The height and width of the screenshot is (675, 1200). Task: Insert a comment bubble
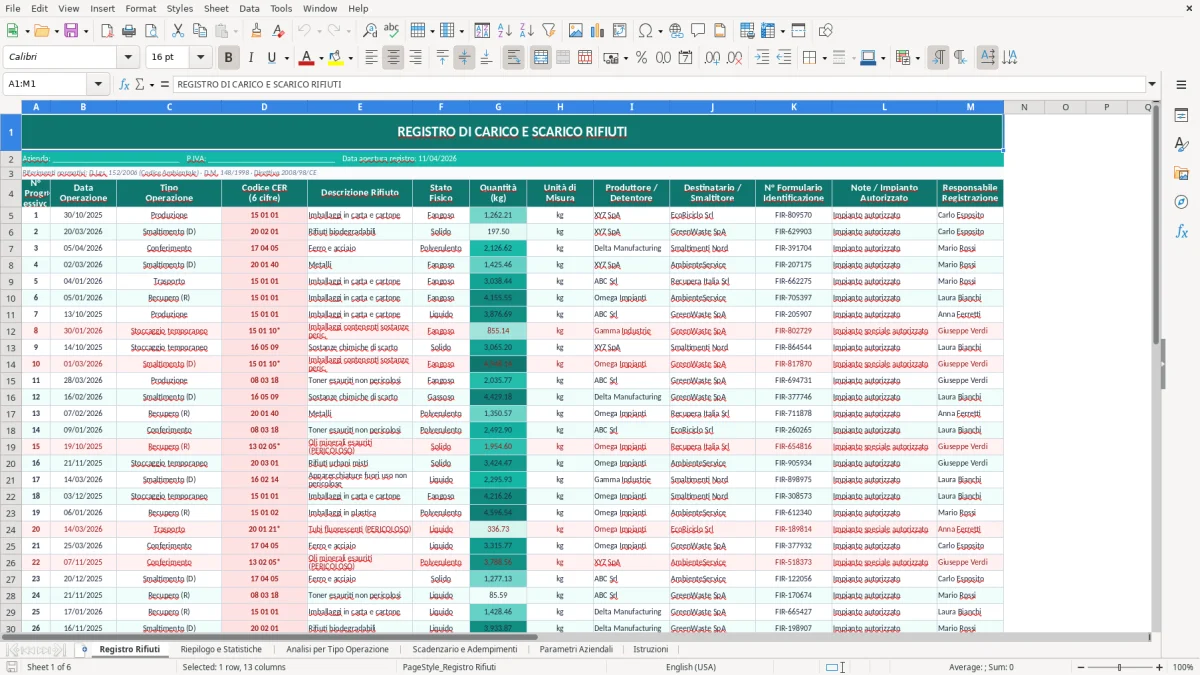[698, 31]
